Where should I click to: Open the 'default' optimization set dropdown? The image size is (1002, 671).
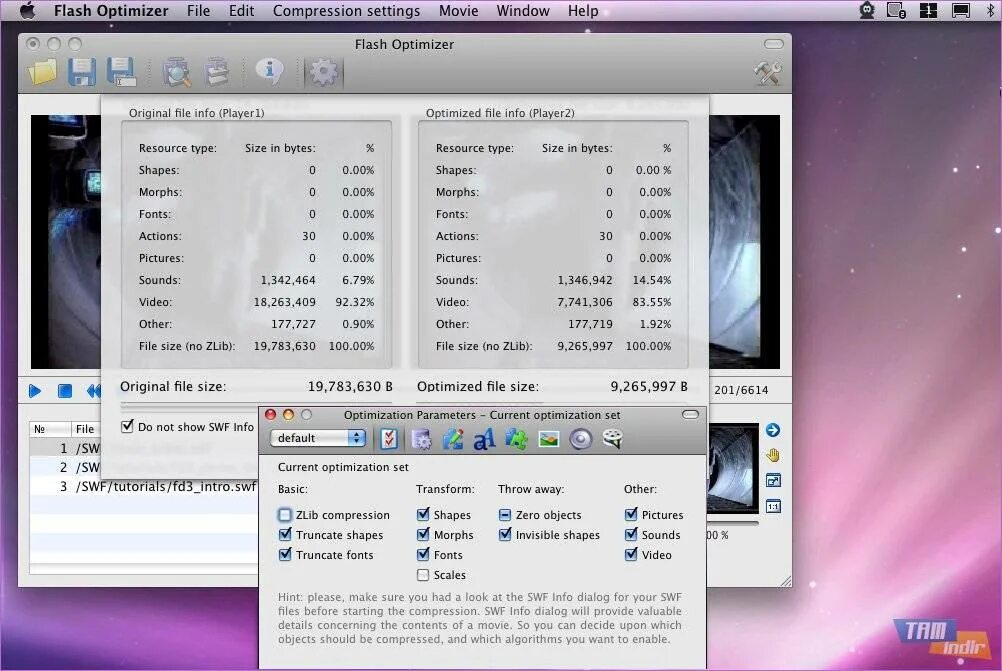[318, 438]
